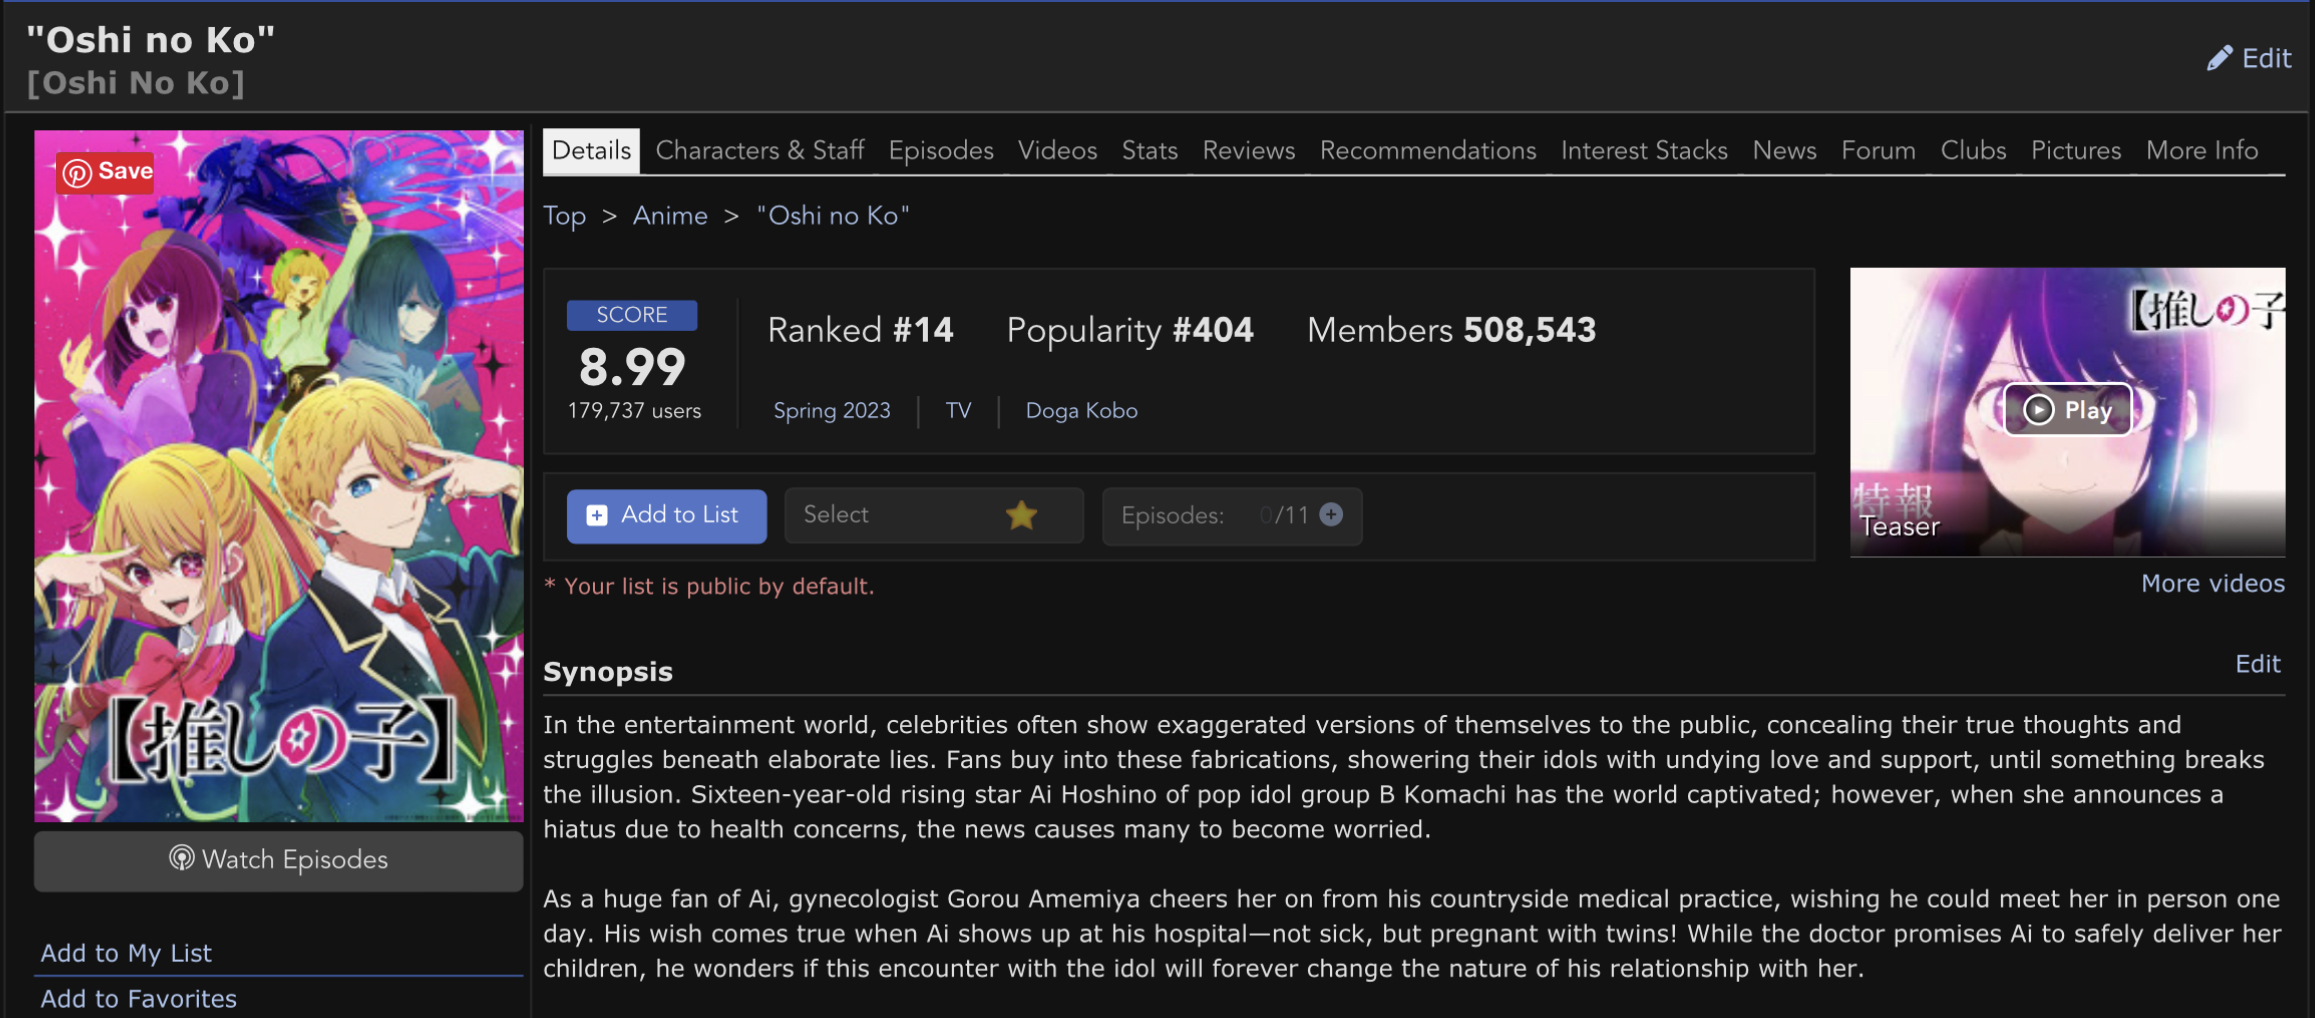Switch to the Details tab
The width and height of the screenshot is (2315, 1018).
[x=591, y=150]
